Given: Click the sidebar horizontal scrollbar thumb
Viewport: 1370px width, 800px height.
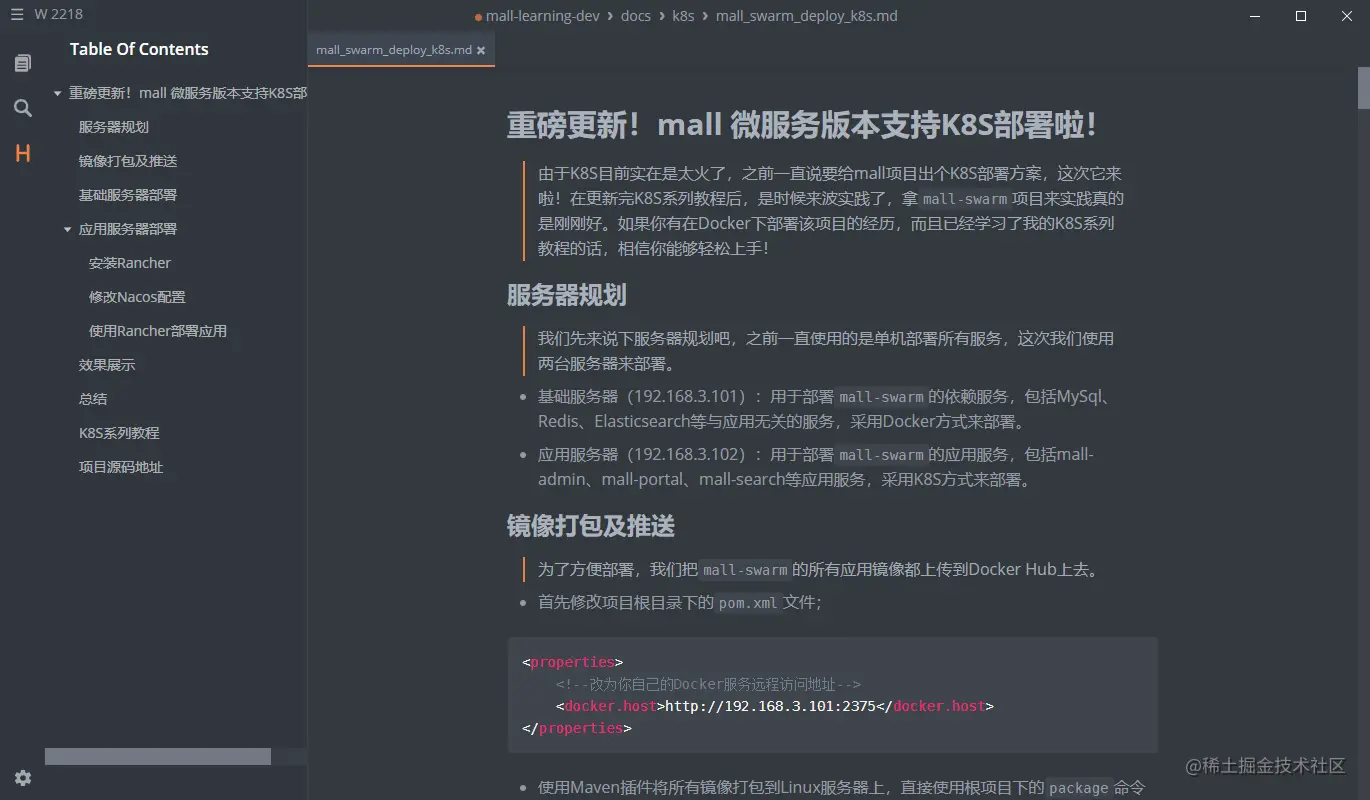Looking at the screenshot, I should click(x=158, y=757).
